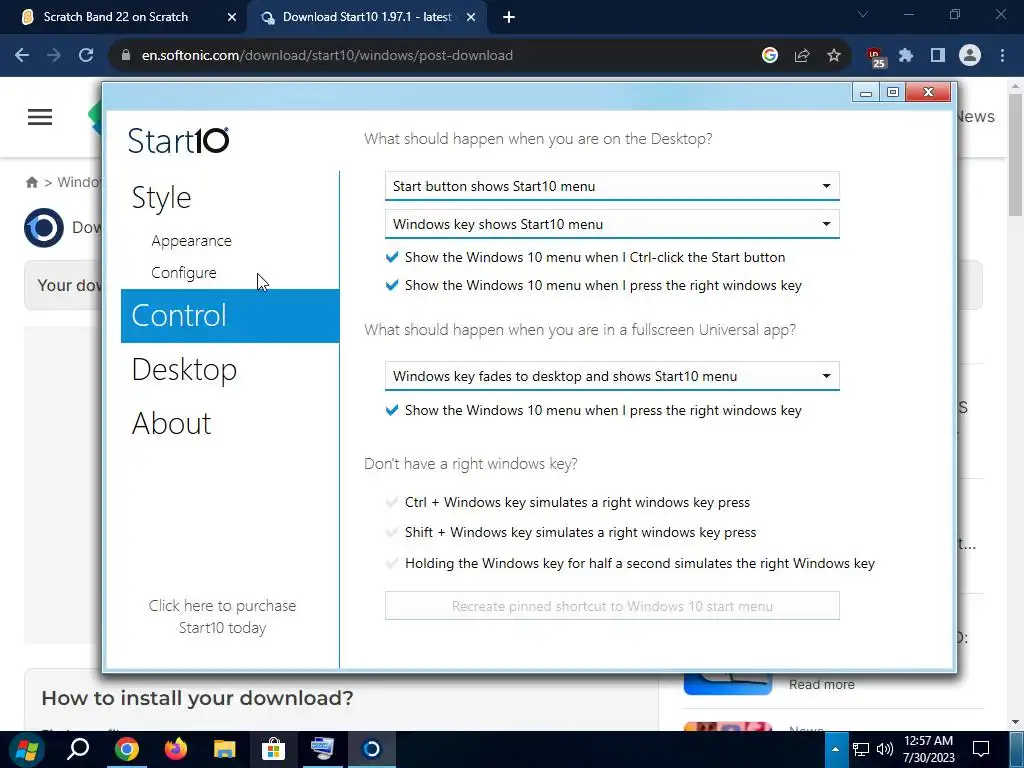Maximize the Start10 settings window
Screen dimensions: 1024x768
pyautogui.click(x=893, y=92)
